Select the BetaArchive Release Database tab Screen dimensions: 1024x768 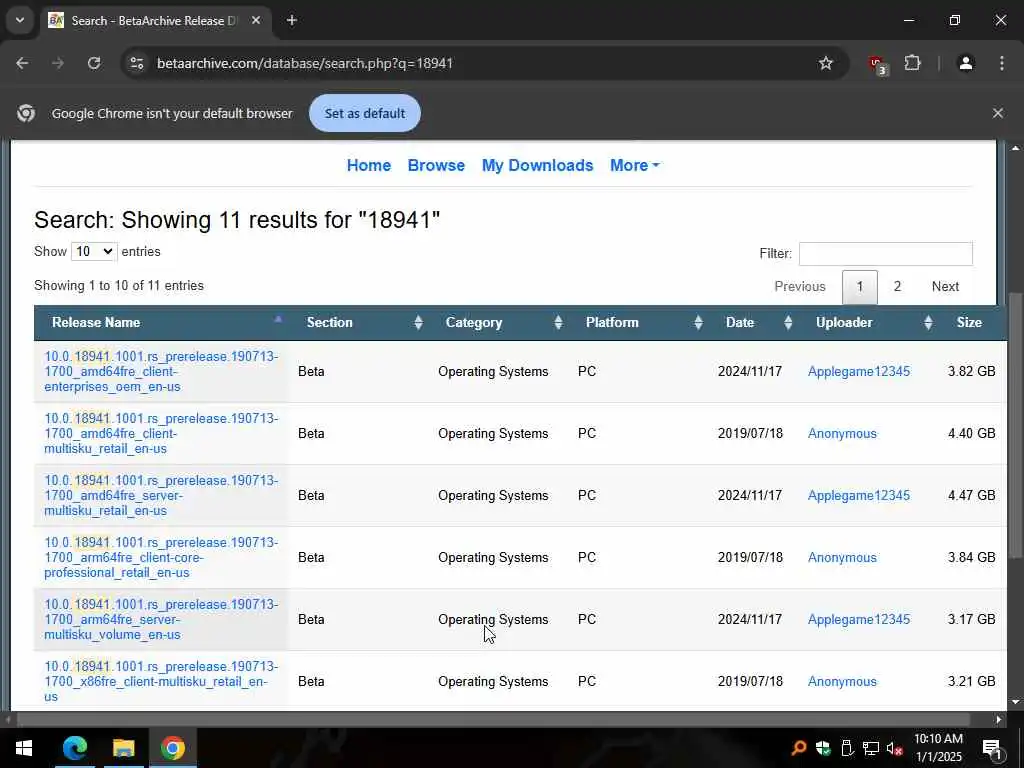pyautogui.click(x=155, y=20)
